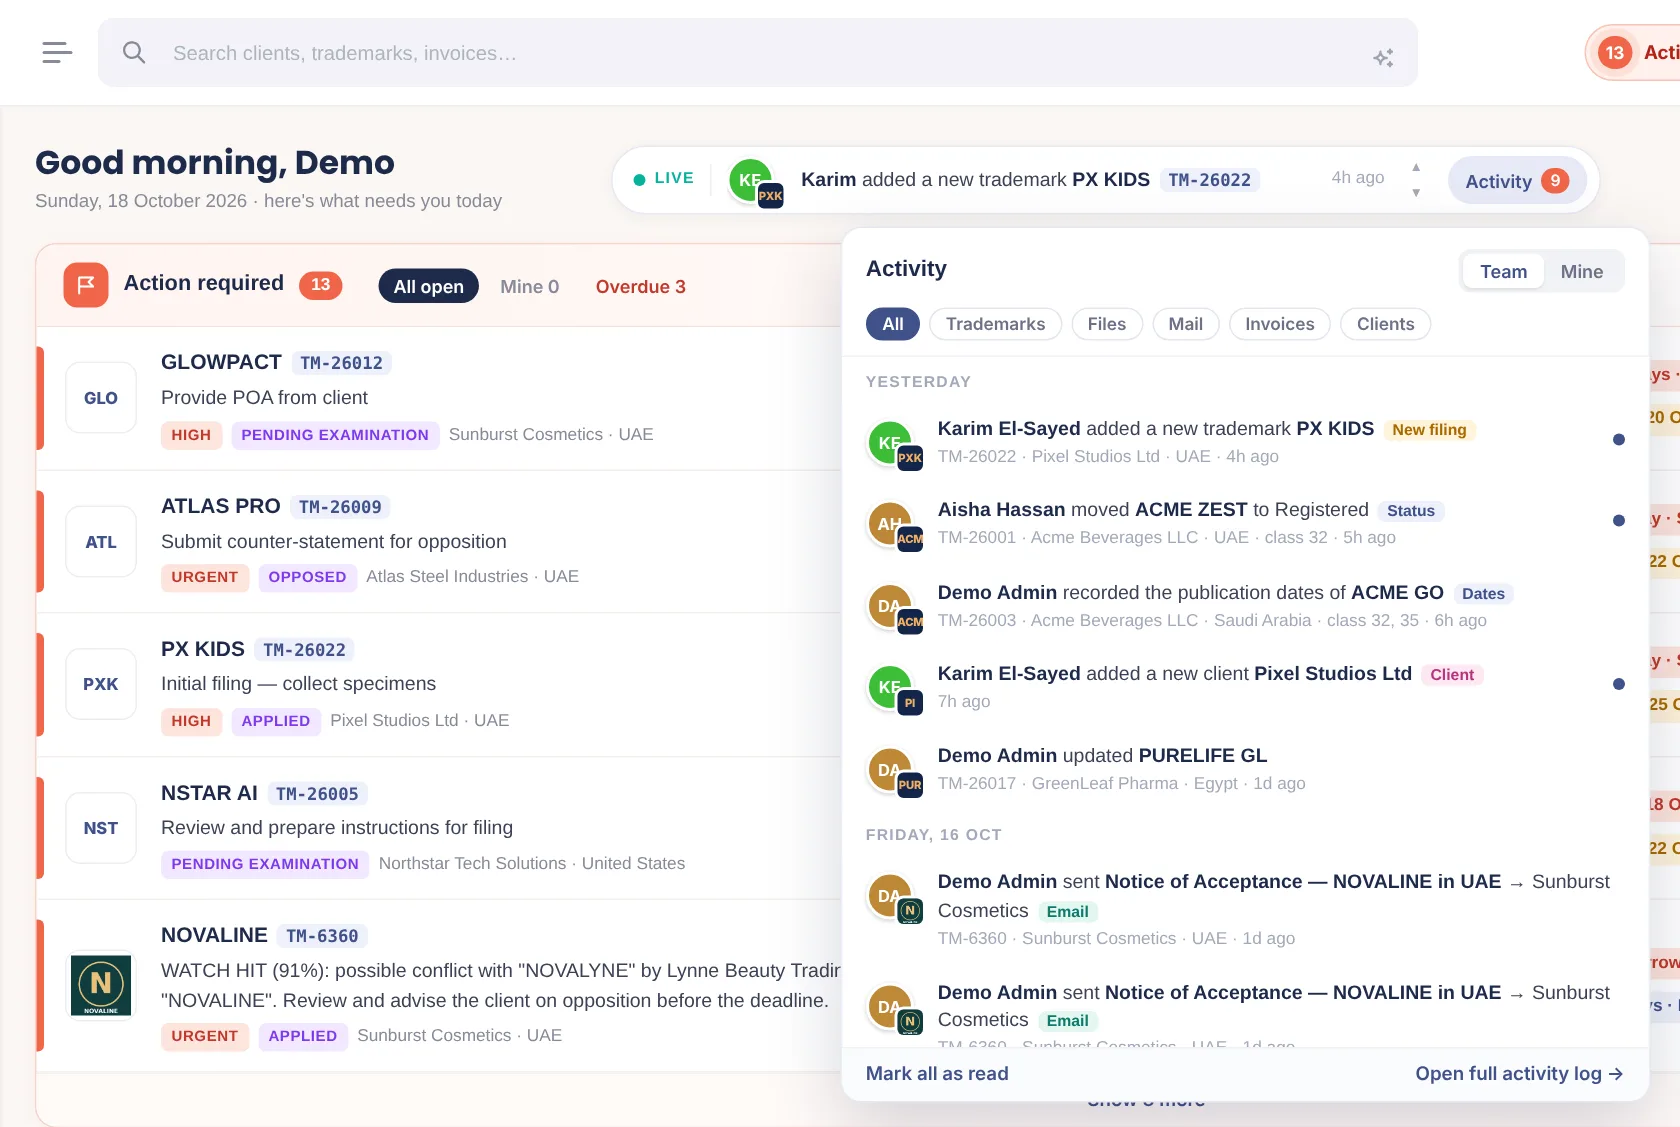Screen dimensions: 1680x1127
Task: Show next live ticker item arrow
Action: pyautogui.click(x=1416, y=193)
